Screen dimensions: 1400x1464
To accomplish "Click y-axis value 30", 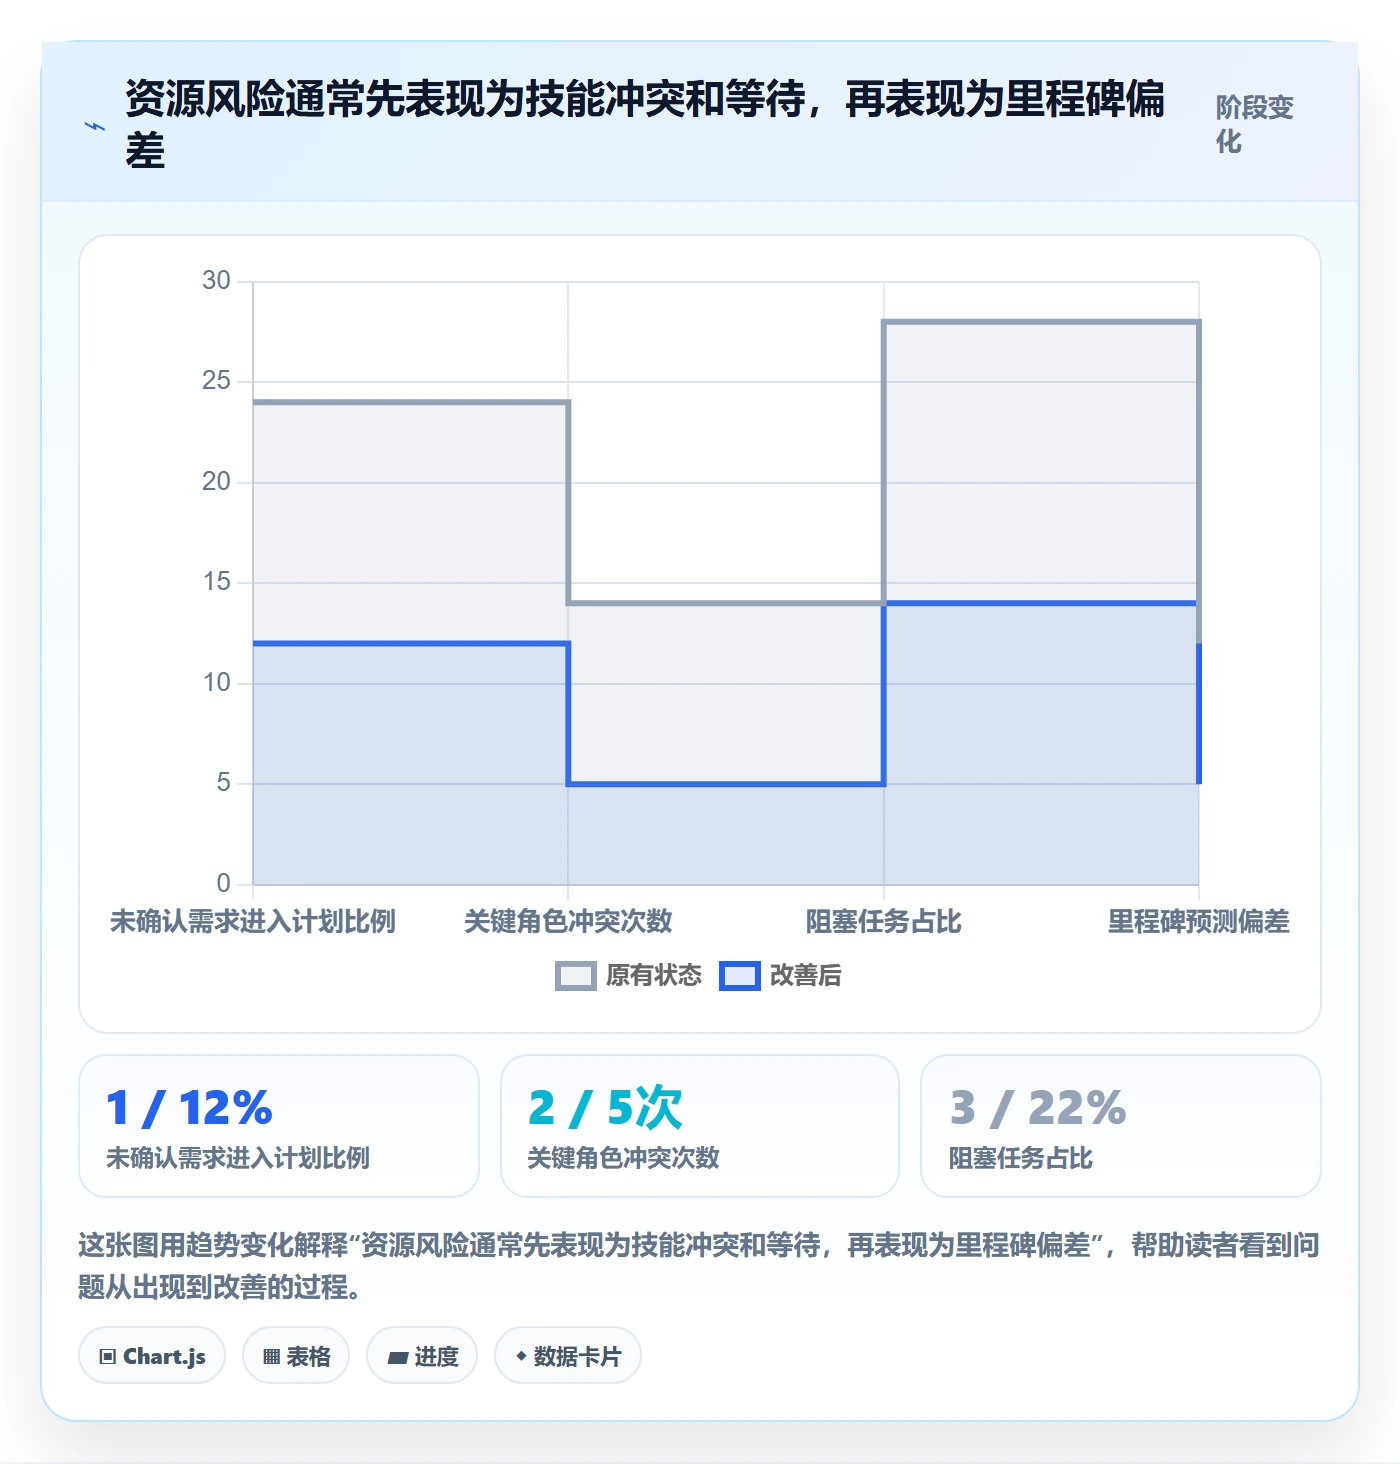I will (216, 280).
